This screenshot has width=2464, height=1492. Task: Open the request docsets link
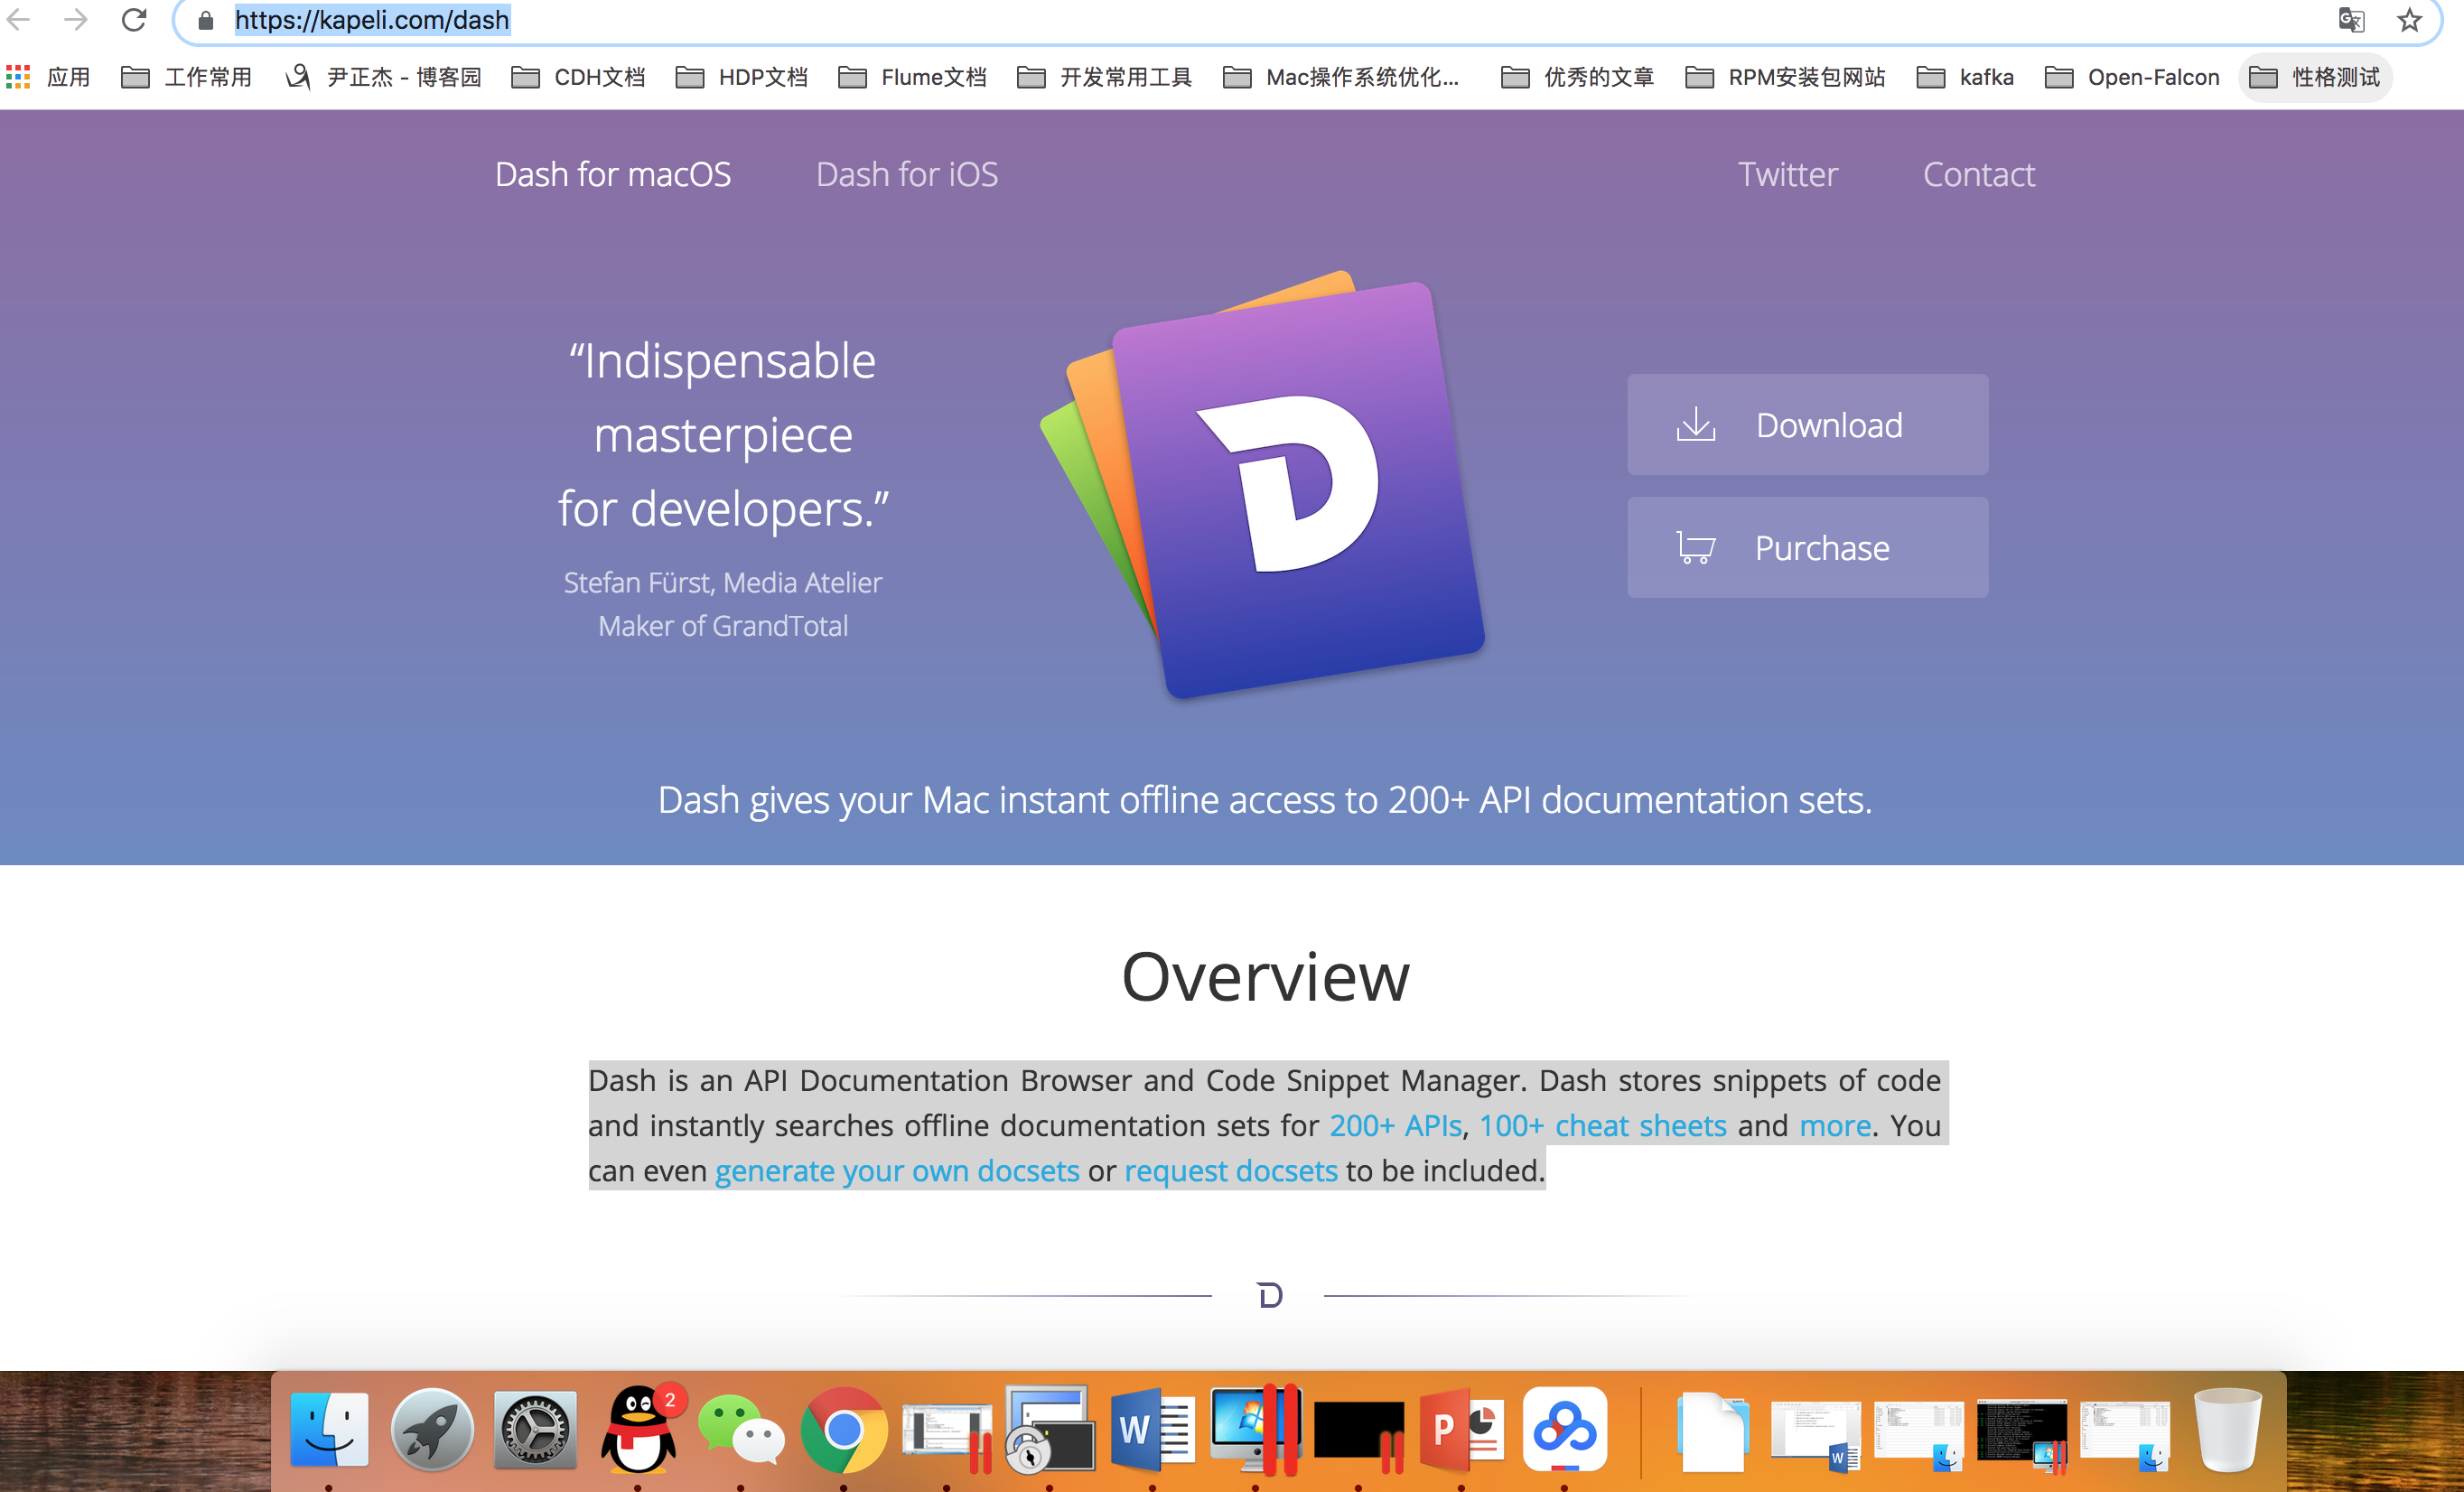1231,1171
